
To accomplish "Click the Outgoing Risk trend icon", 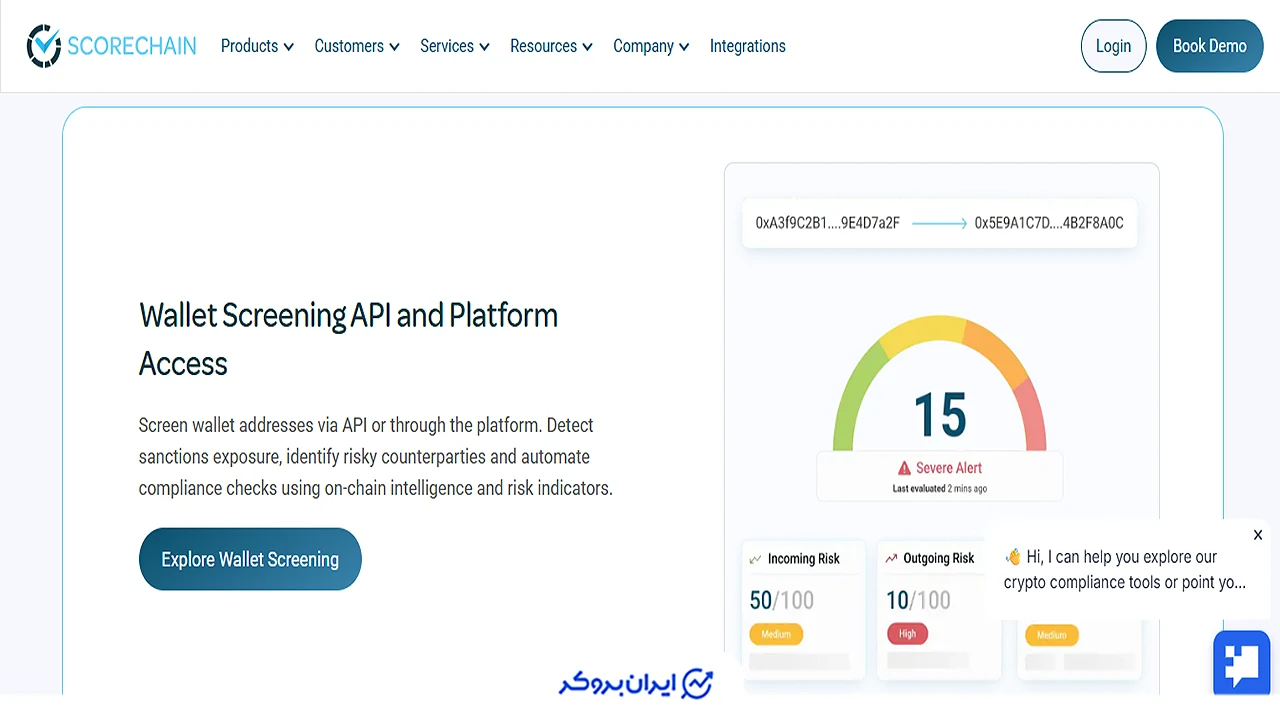I will pos(891,559).
